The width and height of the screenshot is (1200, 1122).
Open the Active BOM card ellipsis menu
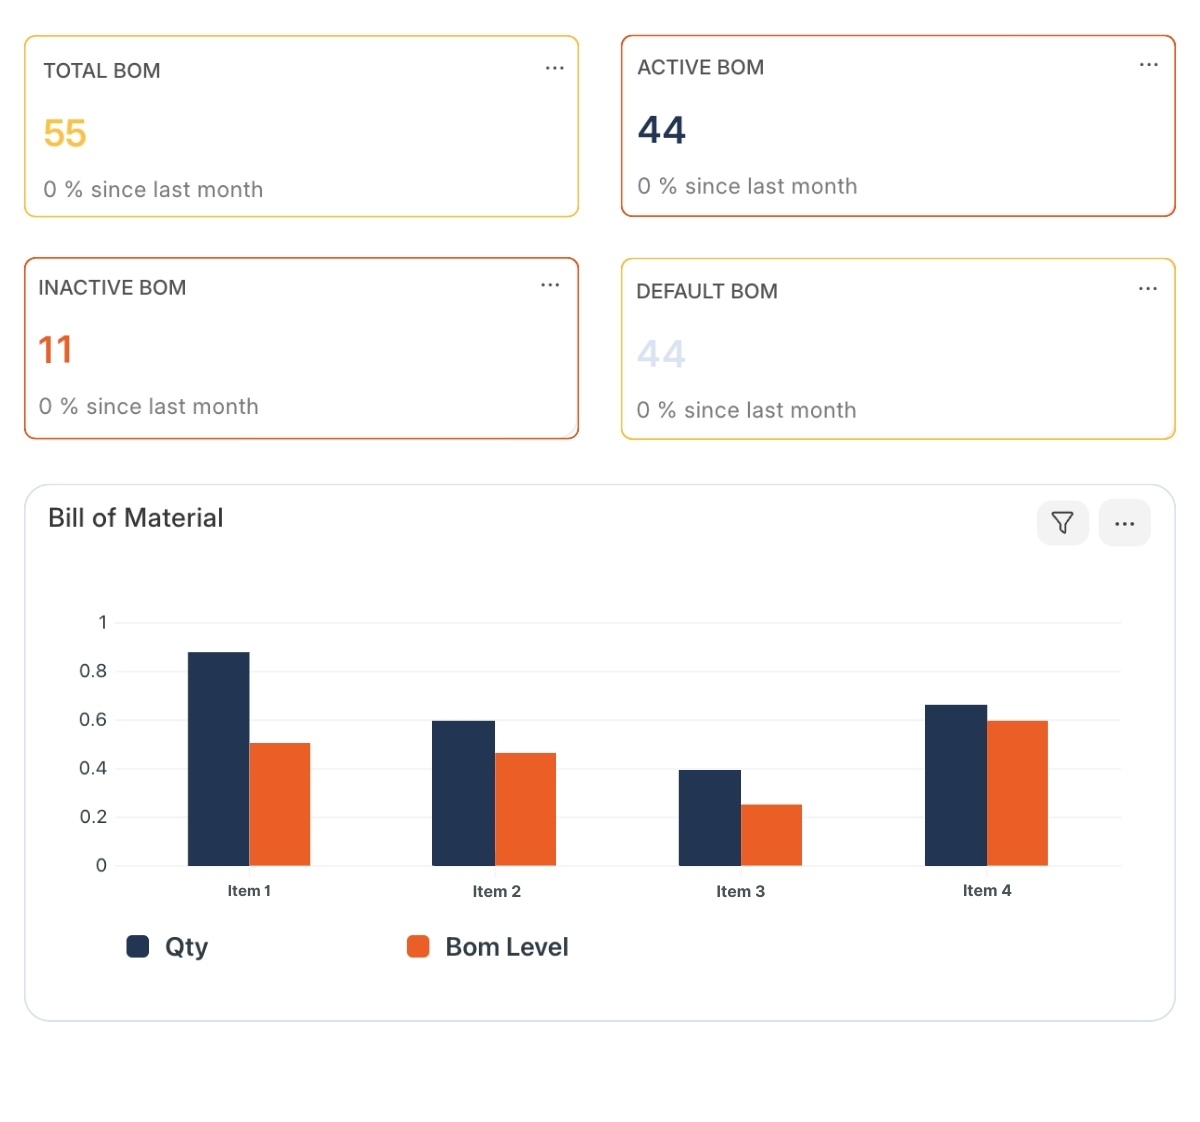(x=1148, y=65)
